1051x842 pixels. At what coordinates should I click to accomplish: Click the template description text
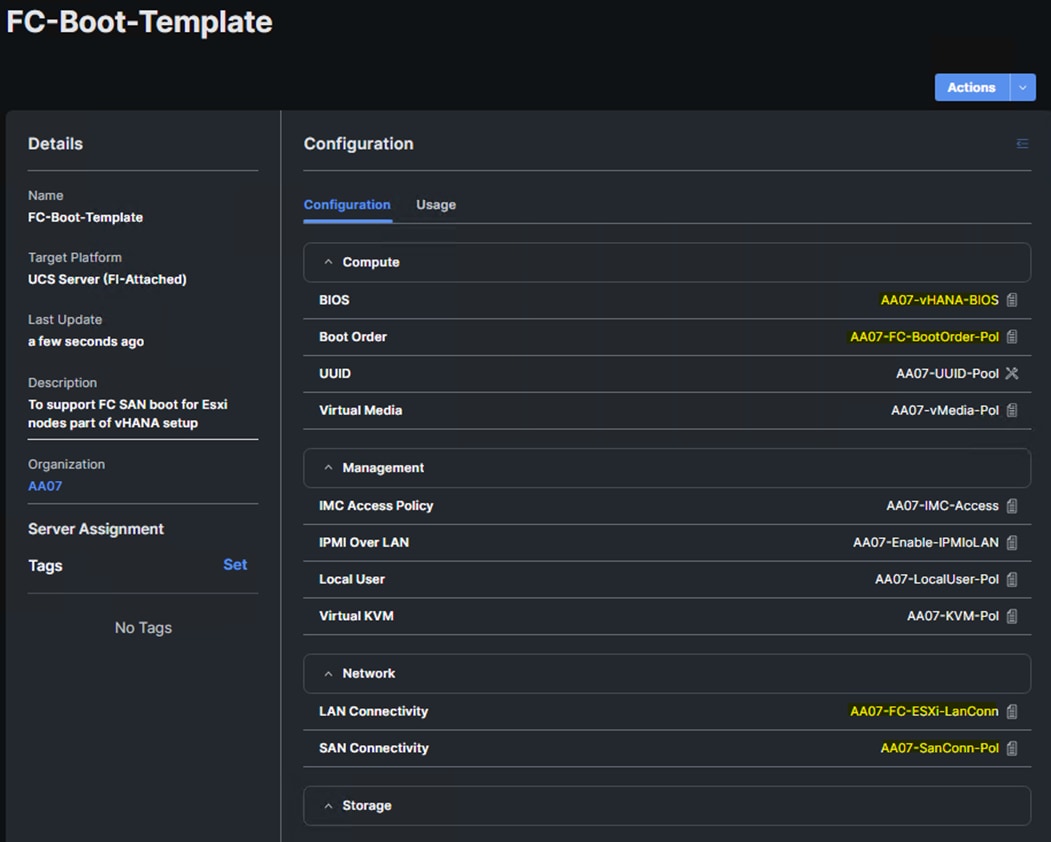(x=127, y=414)
